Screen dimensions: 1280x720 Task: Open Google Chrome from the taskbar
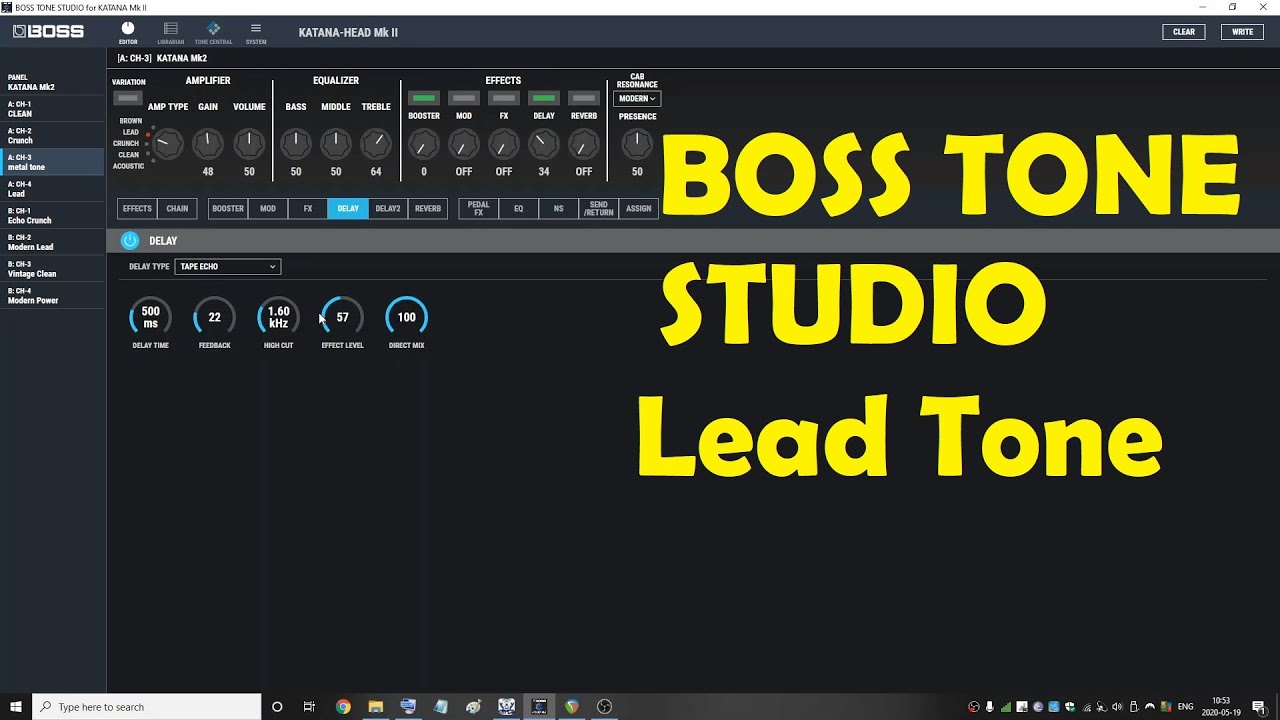click(343, 706)
